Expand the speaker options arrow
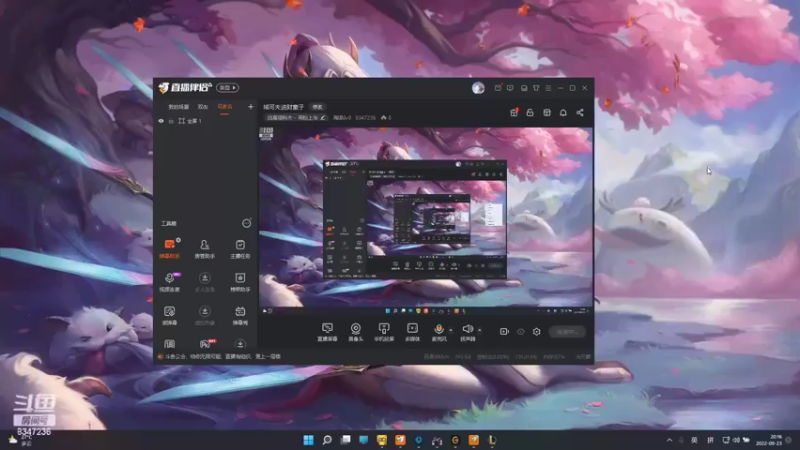Screen dimensions: 800x450 click(x=479, y=330)
